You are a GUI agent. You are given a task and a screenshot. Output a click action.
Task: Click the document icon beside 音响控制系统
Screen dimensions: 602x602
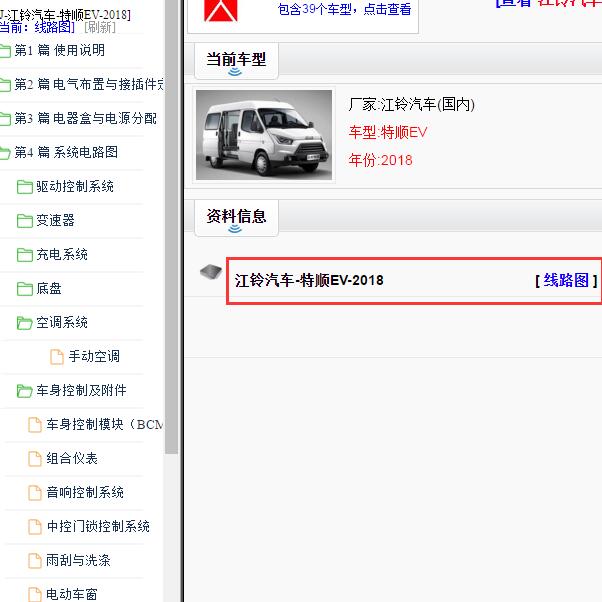35,493
